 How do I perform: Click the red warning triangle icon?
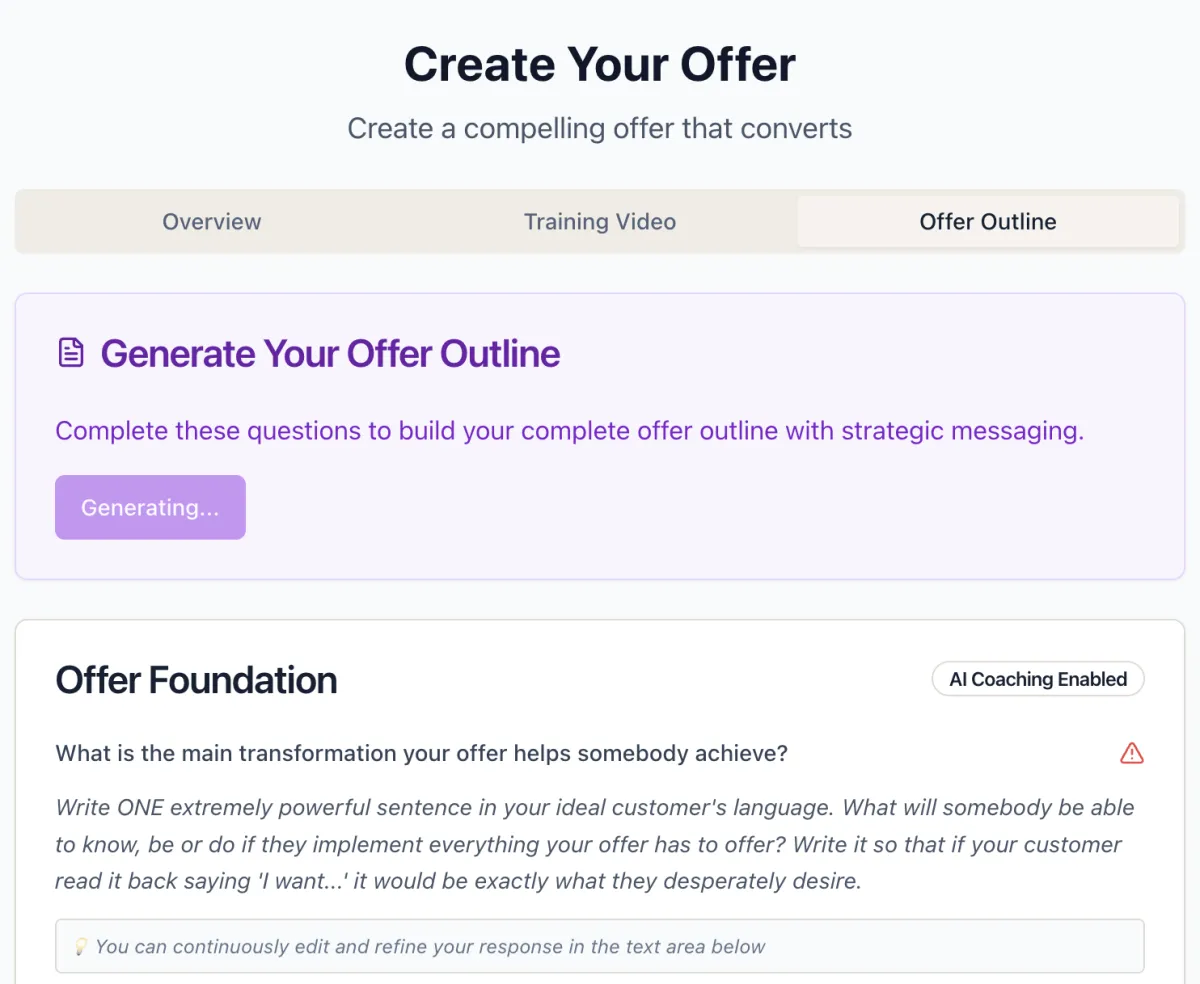point(1131,753)
